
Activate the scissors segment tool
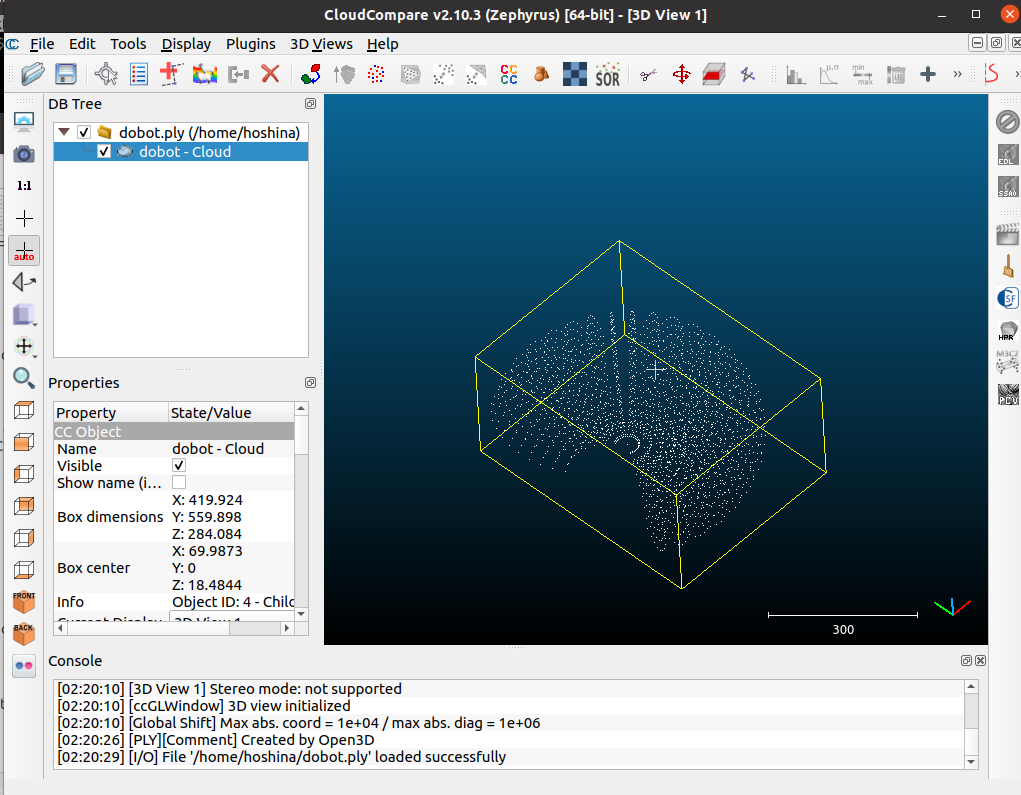pos(648,74)
